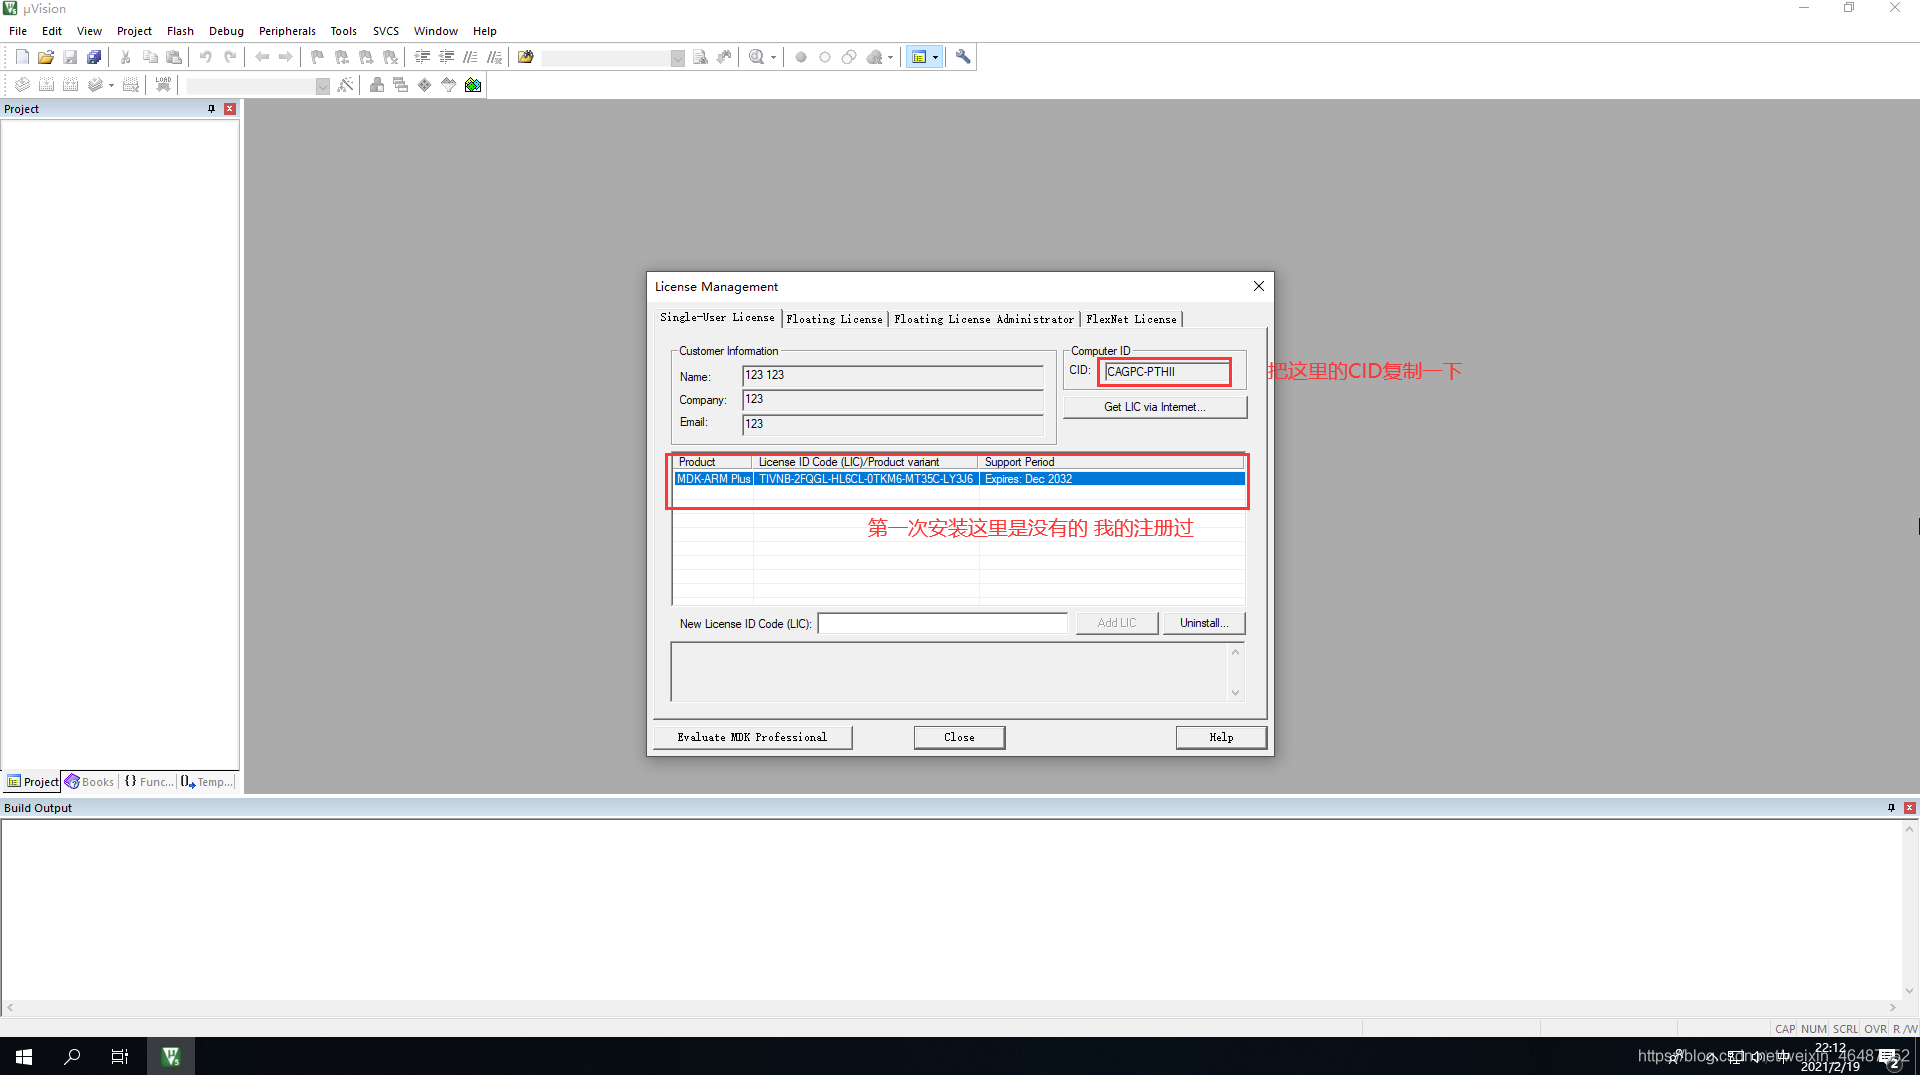Open the SVCS menu
The width and height of the screenshot is (1920, 1075).
386,31
